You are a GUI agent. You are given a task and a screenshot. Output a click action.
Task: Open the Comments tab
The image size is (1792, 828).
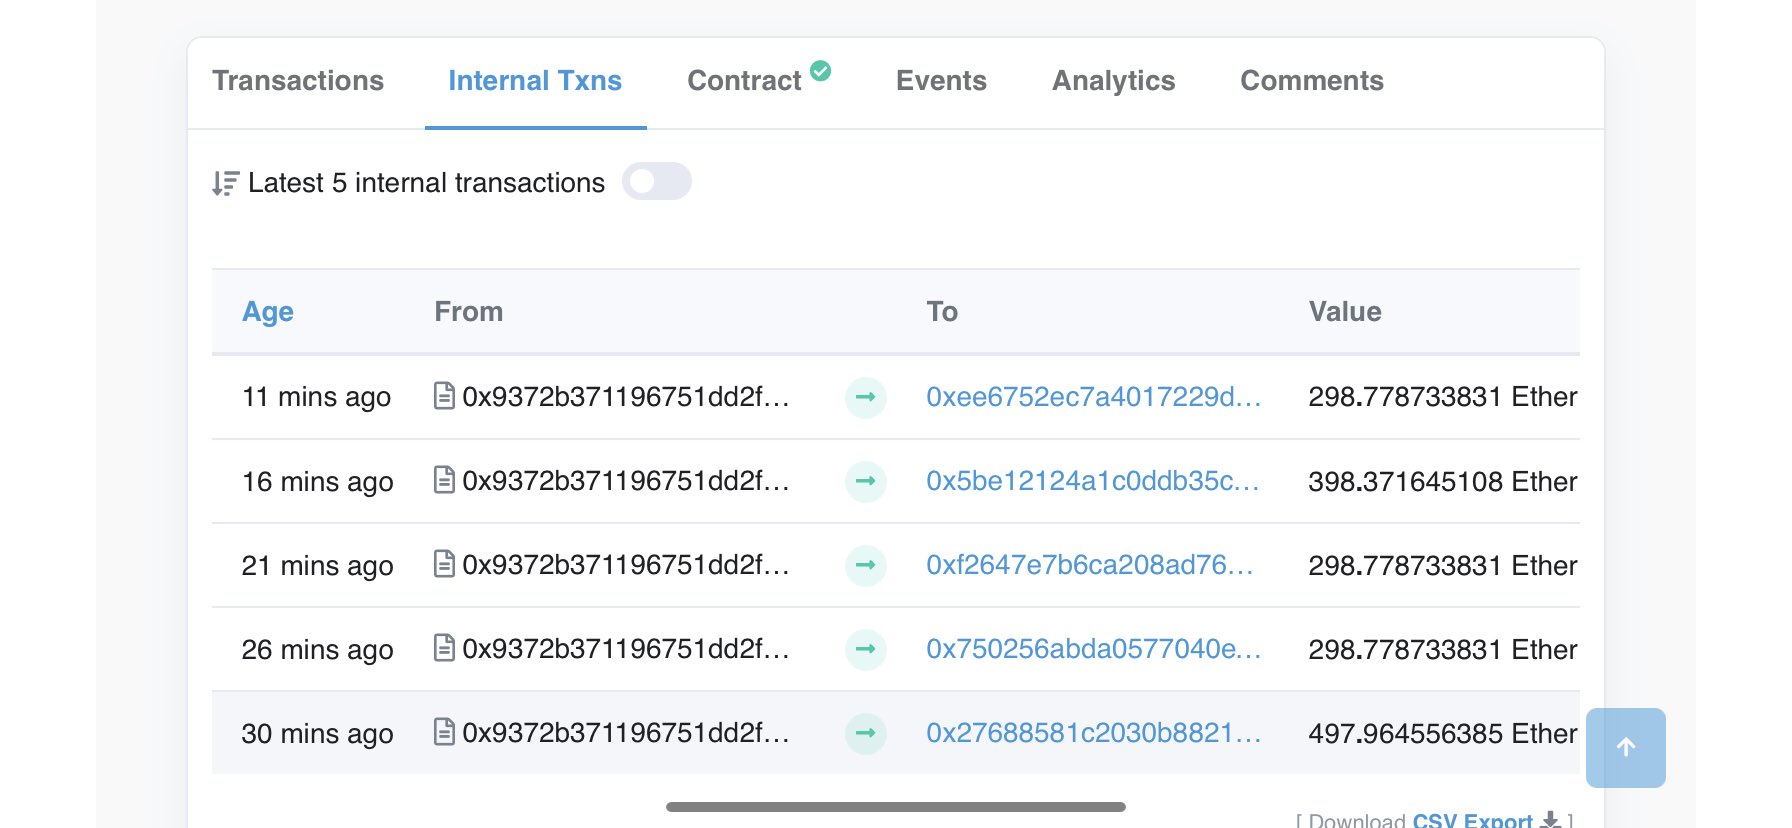click(1312, 81)
